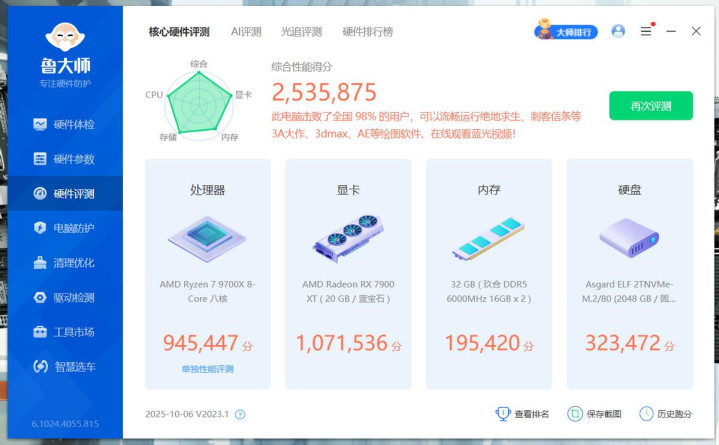The height and width of the screenshot is (445, 719).
Task: Open 硬件参数 in the sidebar
Action: pyautogui.click(x=65, y=159)
